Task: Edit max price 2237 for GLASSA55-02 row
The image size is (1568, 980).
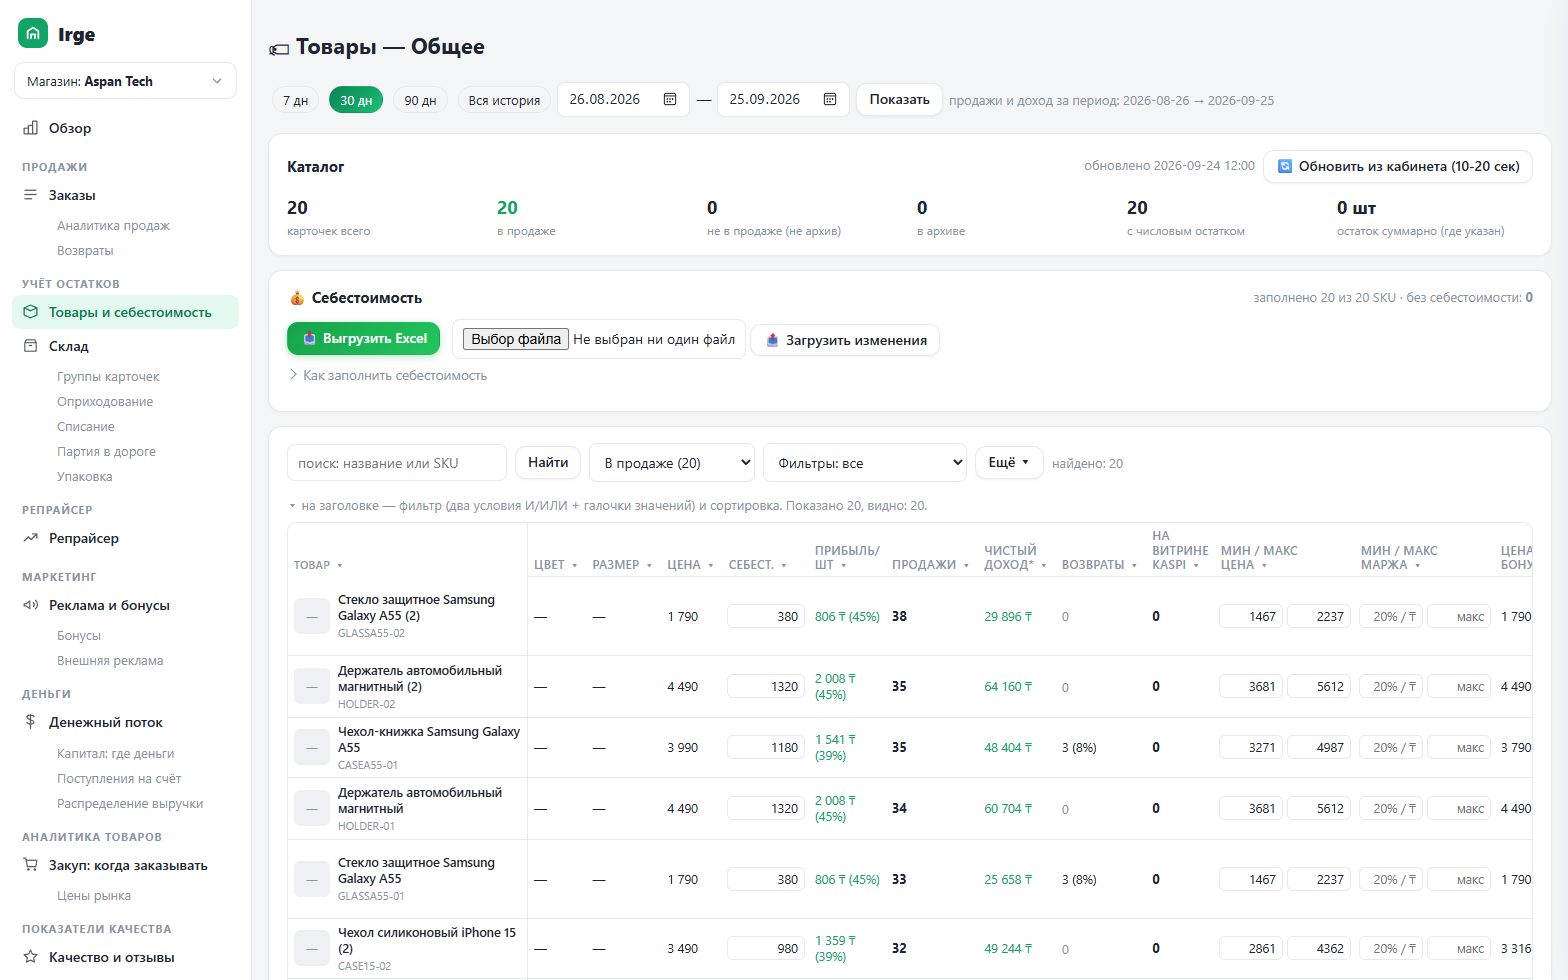Action: (1319, 616)
